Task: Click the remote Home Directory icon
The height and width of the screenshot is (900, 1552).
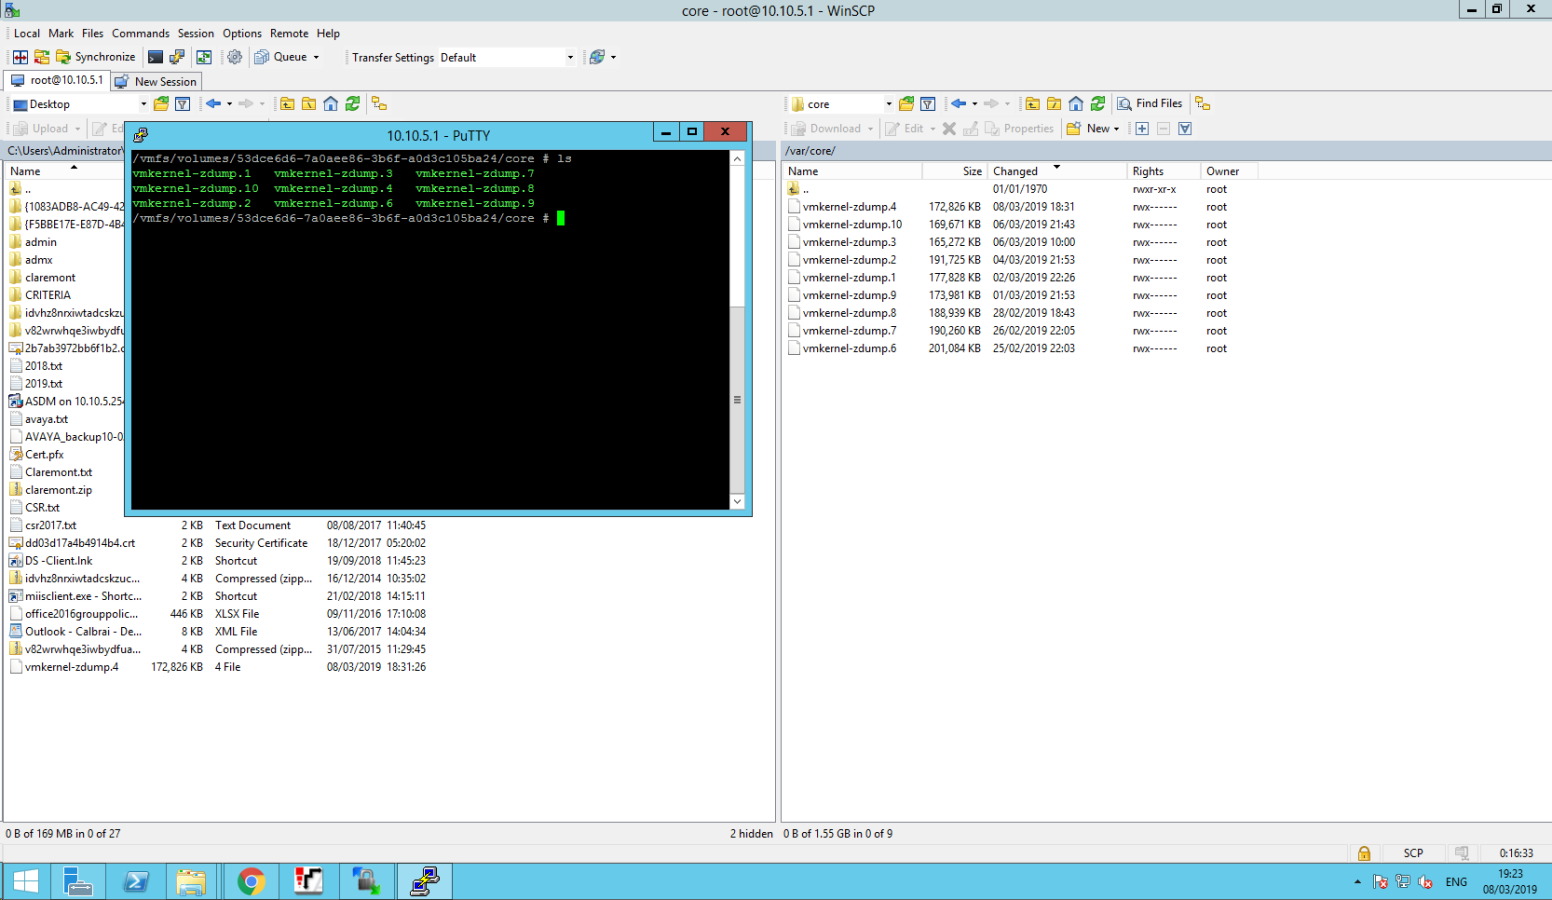Action: tap(1076, 104)
